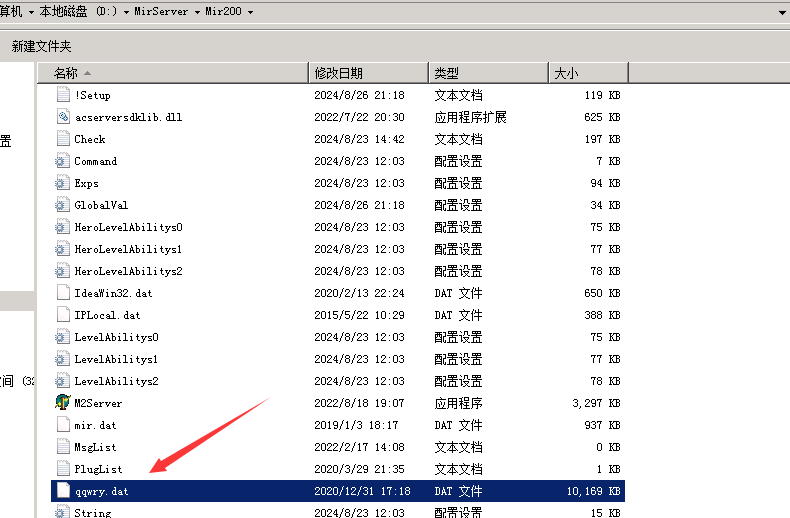Click the String config file icon
Image resolution: width=790 pixels, height=518 pixels.
pos(62,511)
